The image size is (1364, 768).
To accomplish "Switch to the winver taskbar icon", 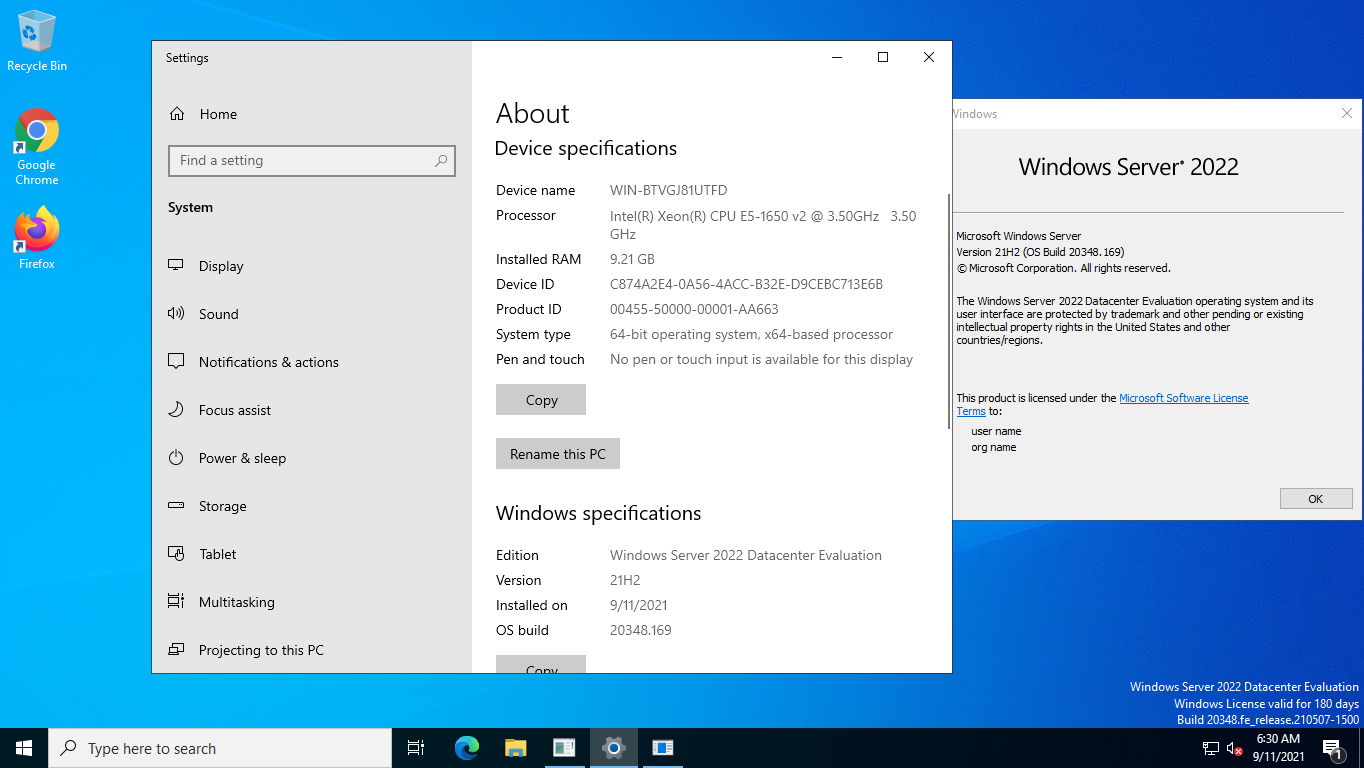I will coord(662,748).
